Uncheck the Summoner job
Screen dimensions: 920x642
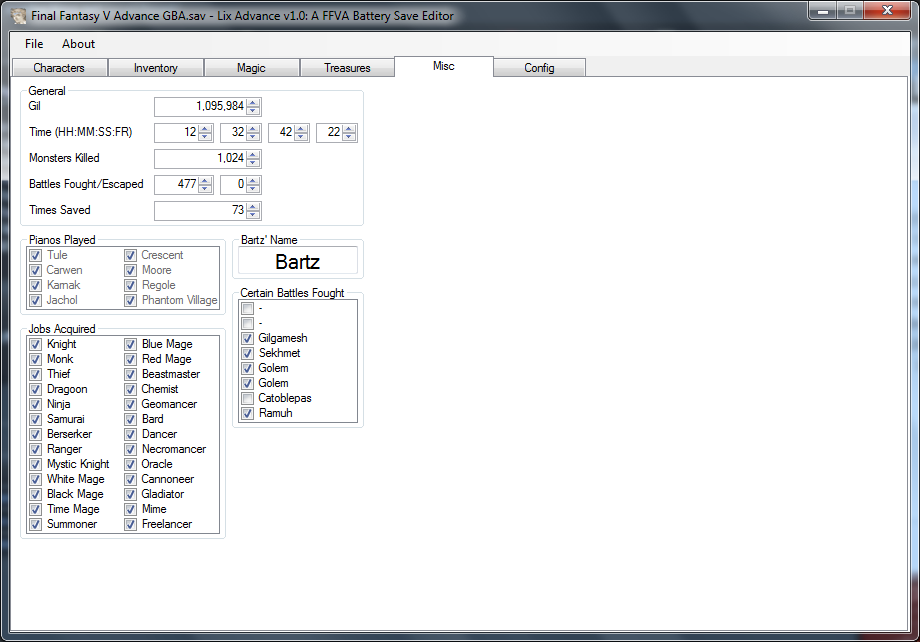click(36, 525)
